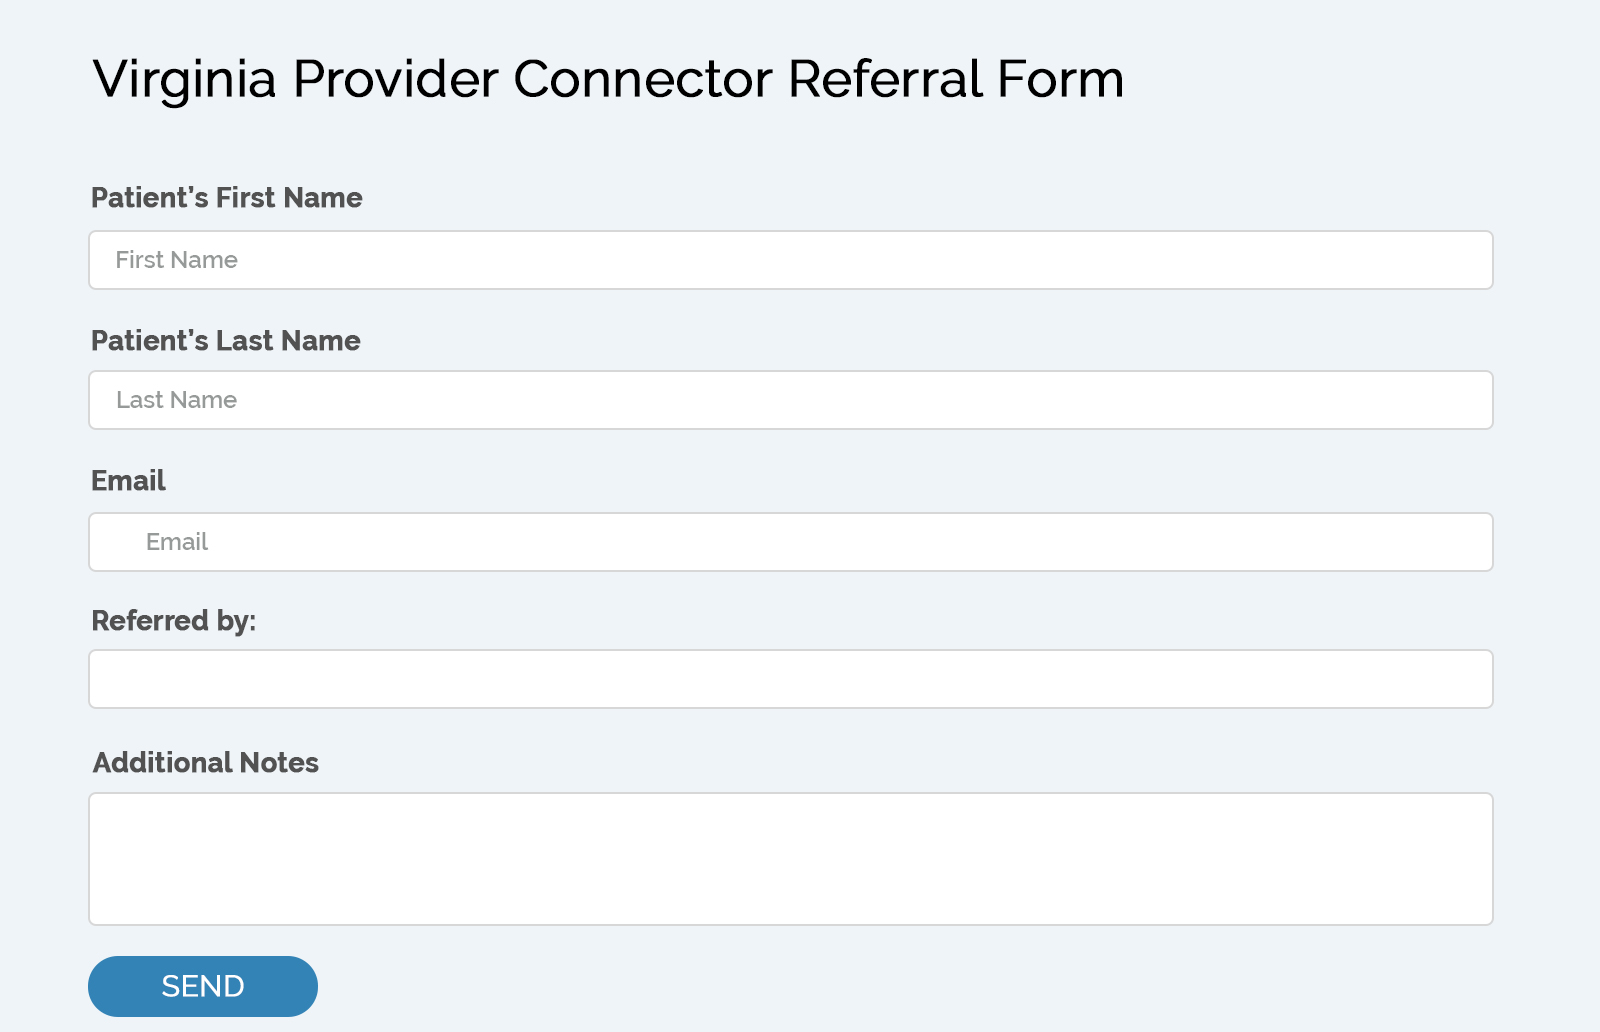Select the Referred by text field
1600x1032 pixels.
tap(790, 679)
